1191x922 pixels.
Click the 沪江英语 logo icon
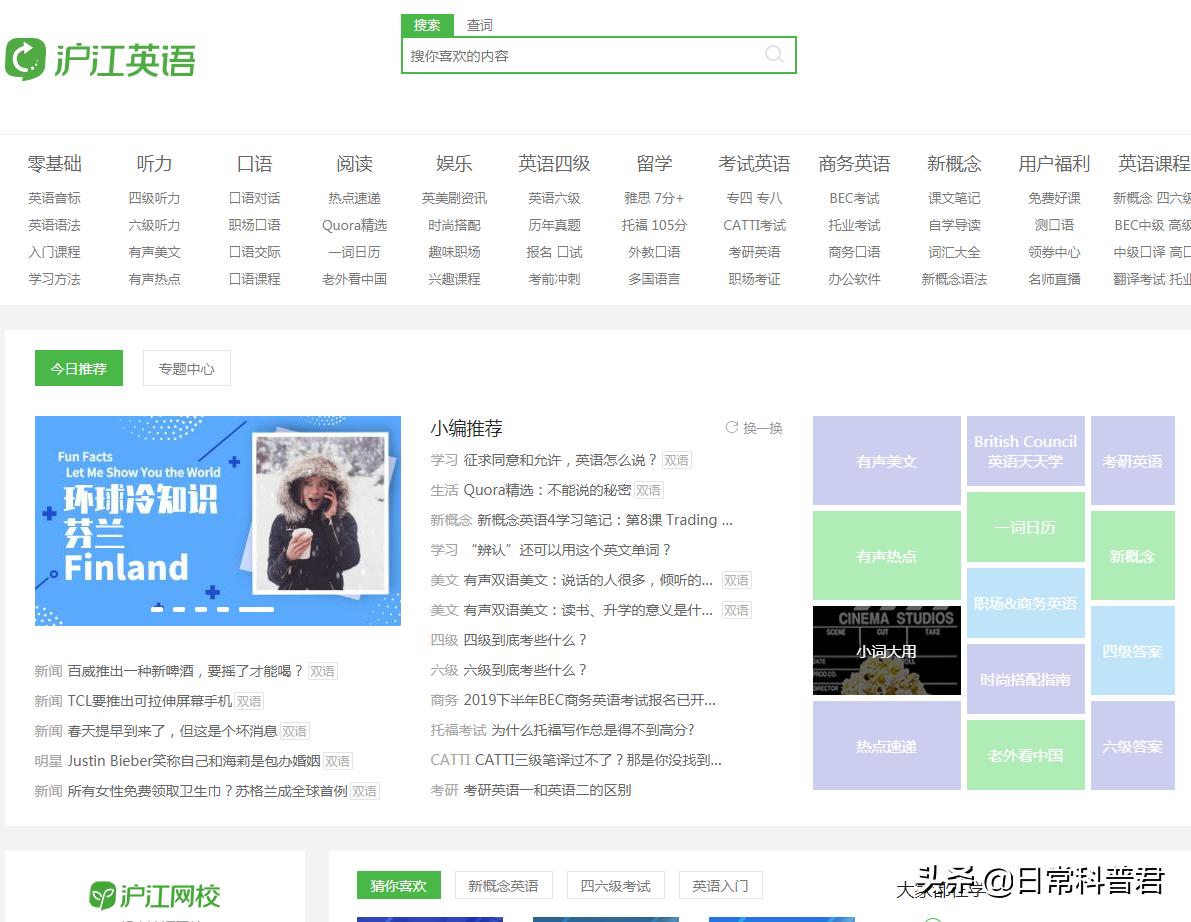24,59
